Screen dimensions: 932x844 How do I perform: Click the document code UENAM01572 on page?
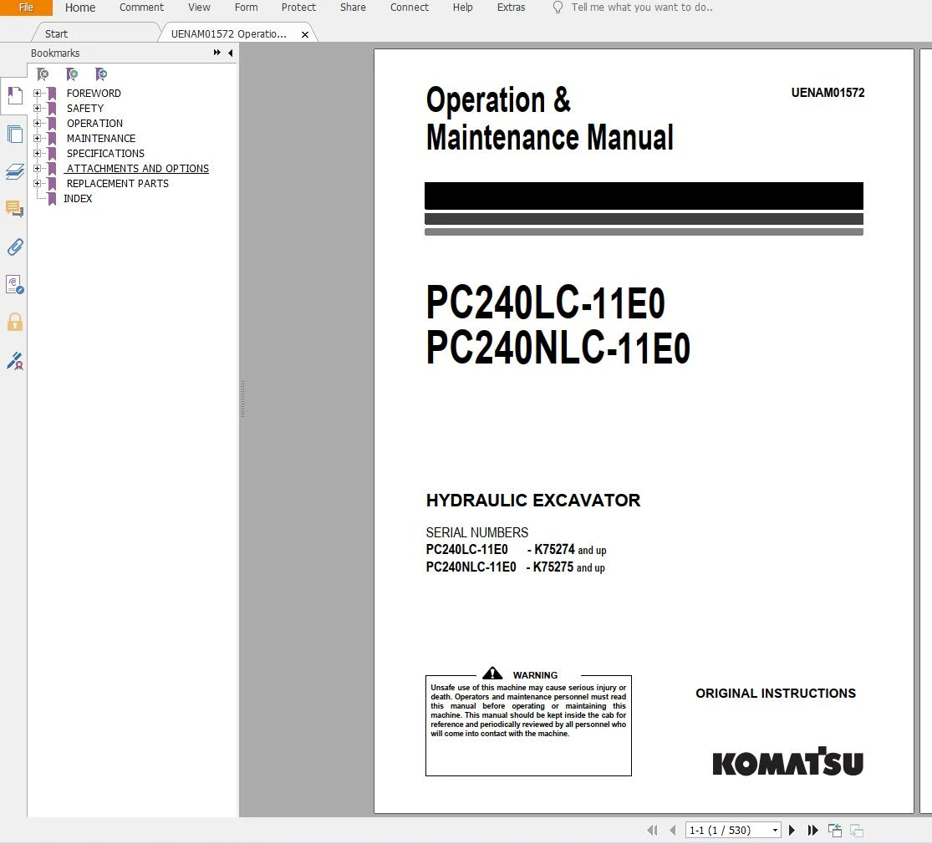click(x=827, y=93)
